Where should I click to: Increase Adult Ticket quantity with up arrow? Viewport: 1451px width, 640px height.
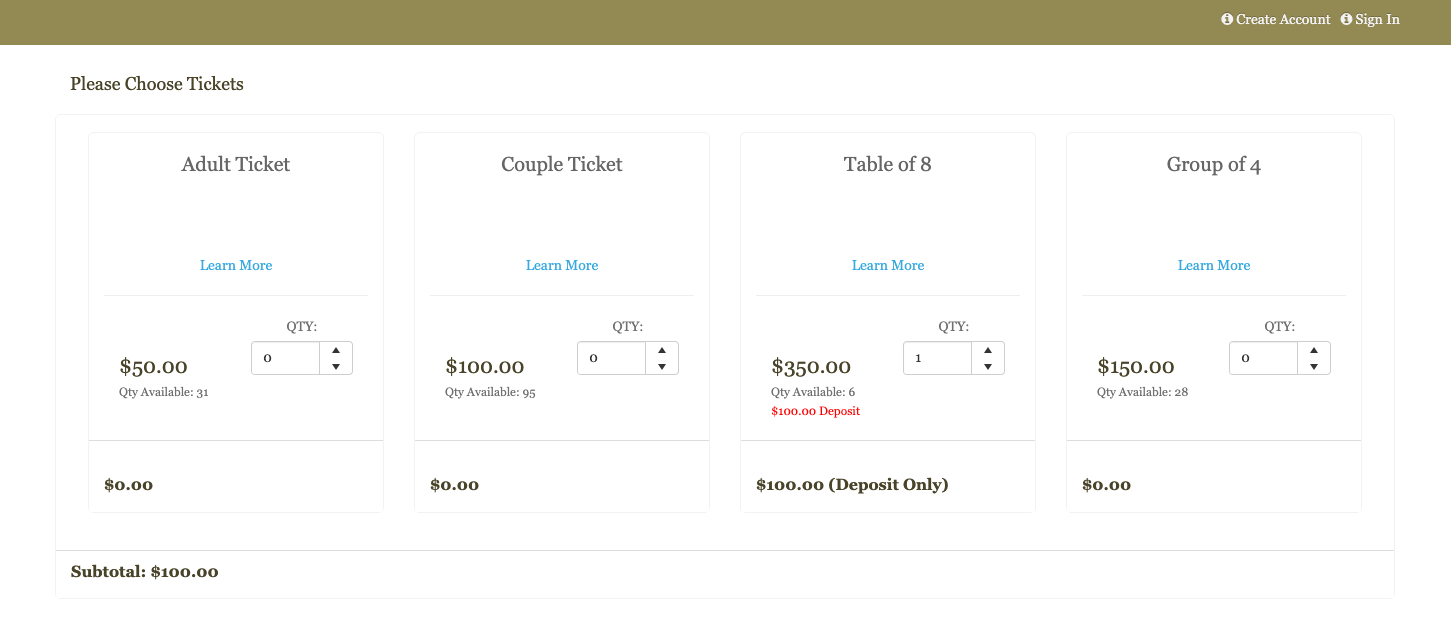point(336,351)
